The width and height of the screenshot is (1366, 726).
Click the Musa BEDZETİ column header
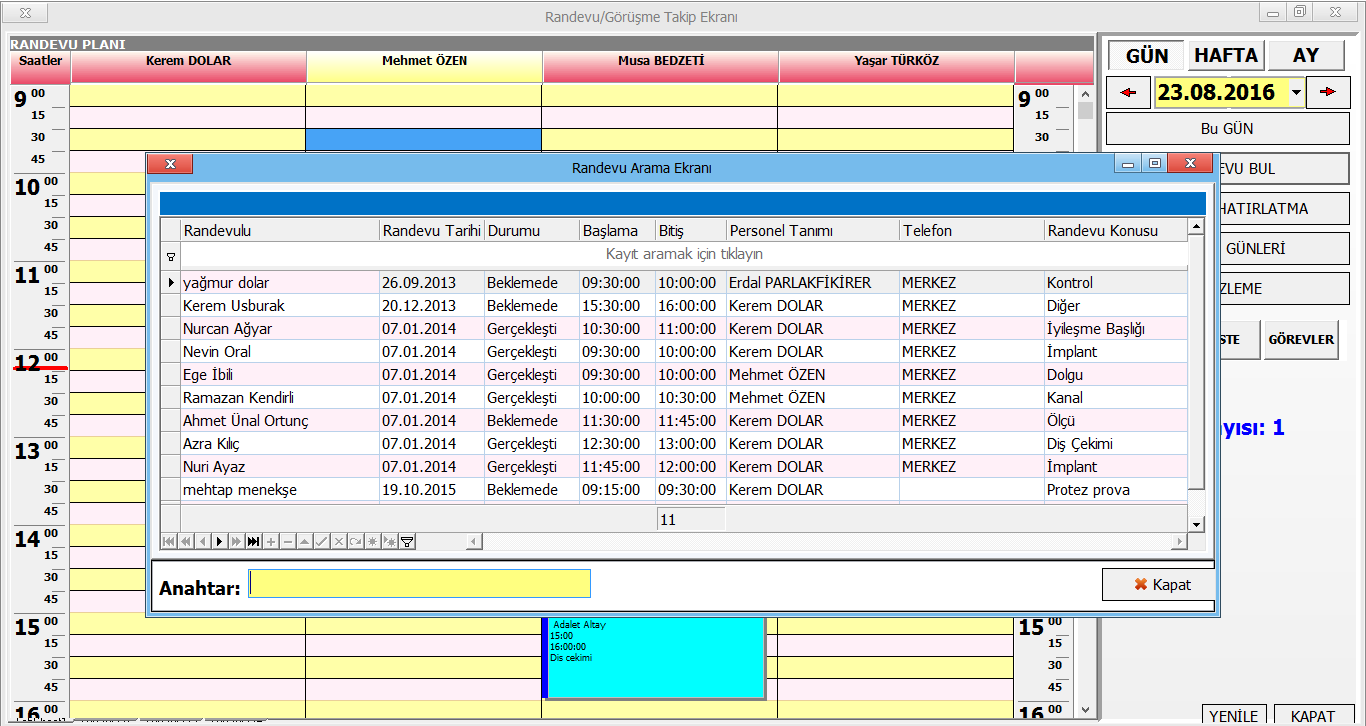pos(660,67)
